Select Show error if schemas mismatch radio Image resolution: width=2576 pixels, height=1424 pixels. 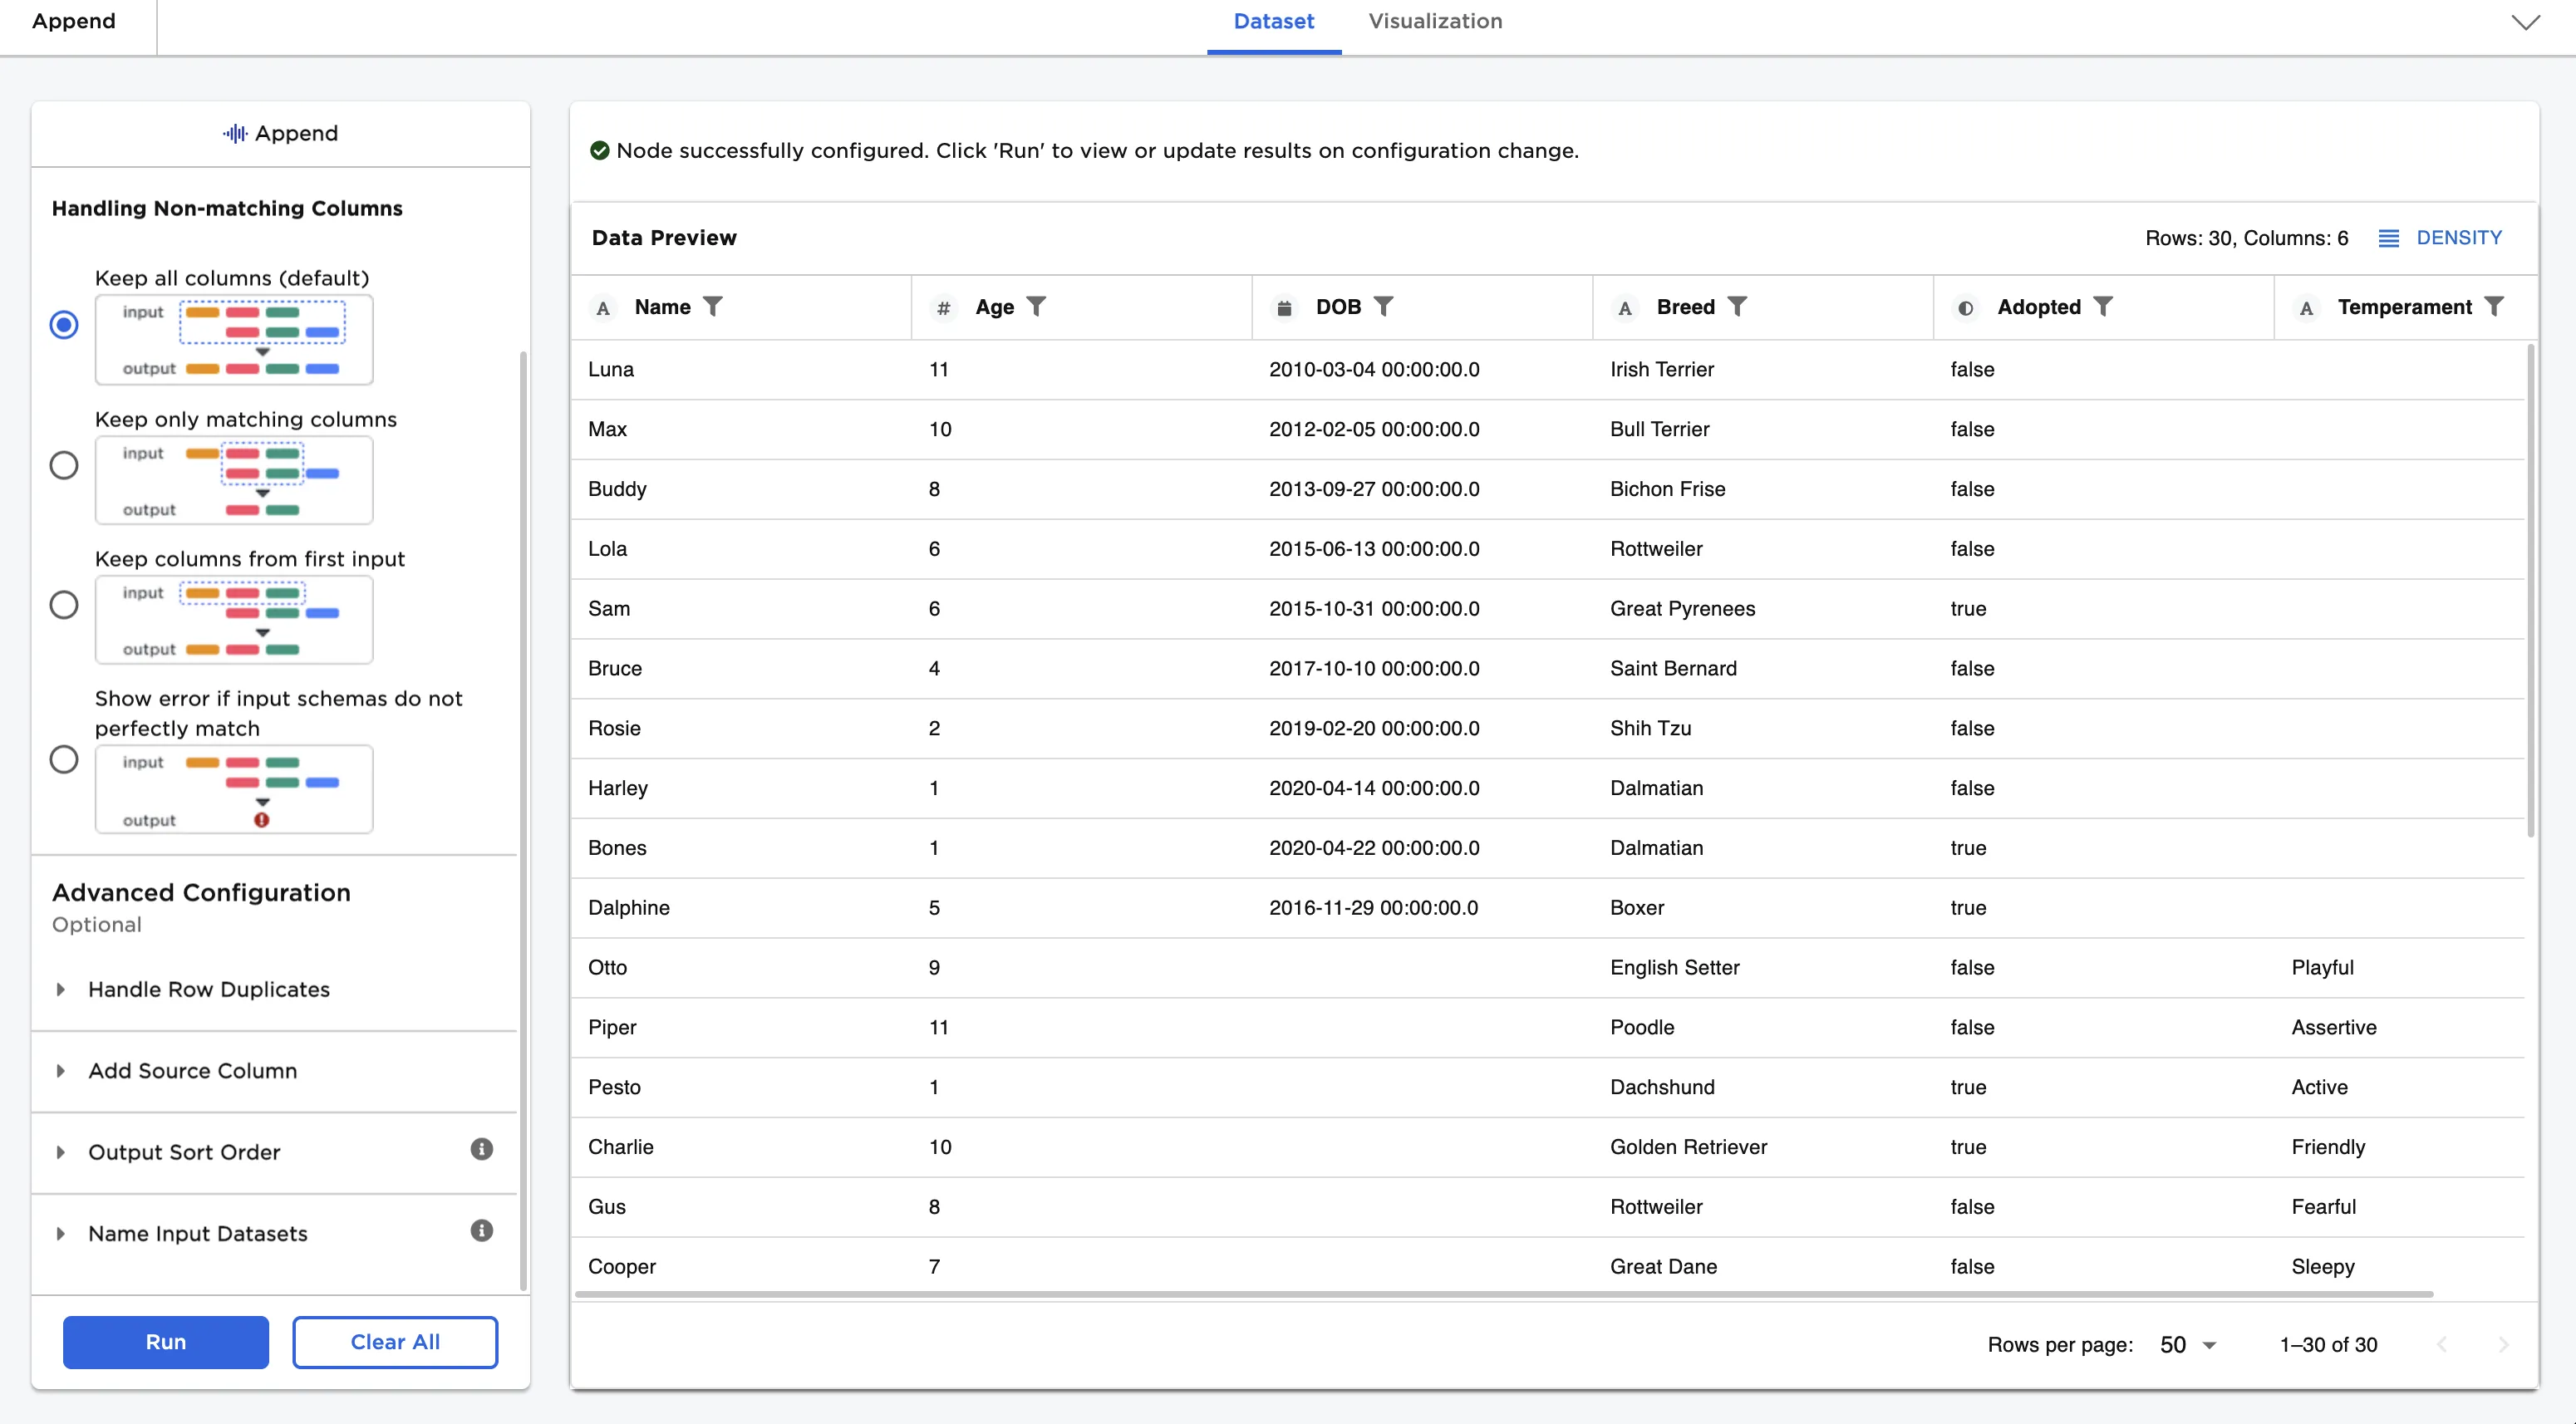point(64,760)
